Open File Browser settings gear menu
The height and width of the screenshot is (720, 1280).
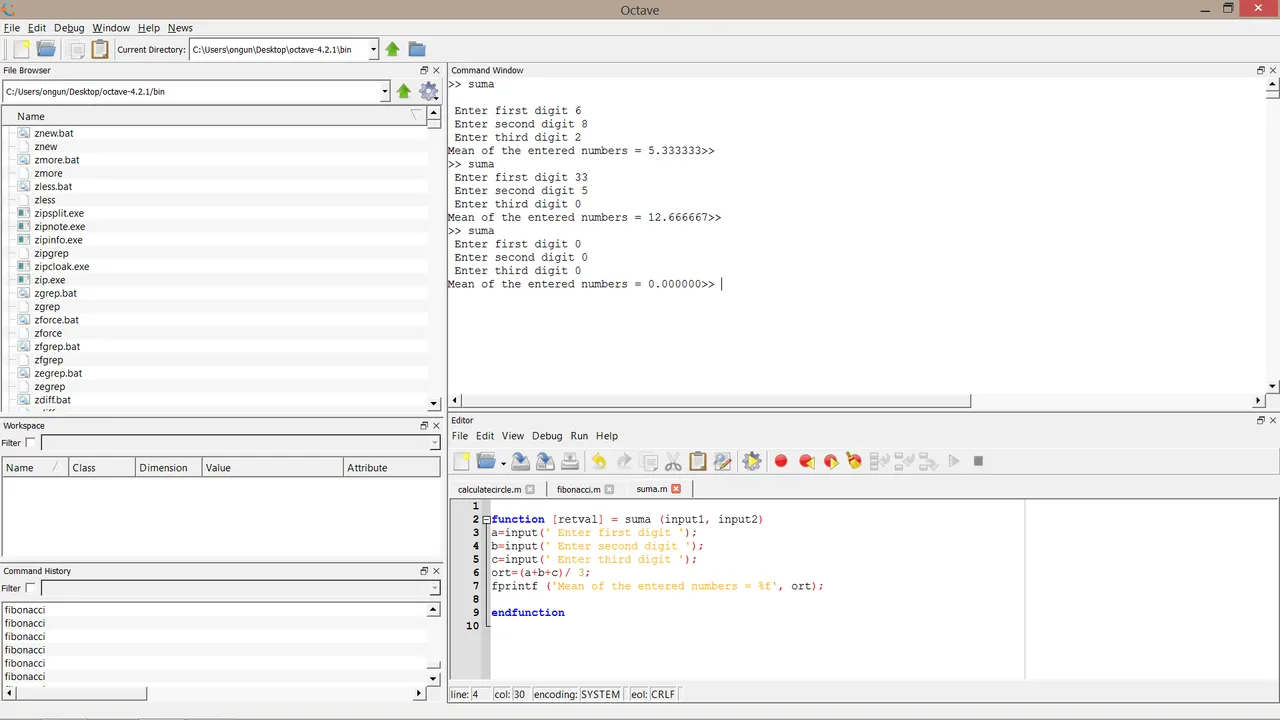(x=429, y=91)
